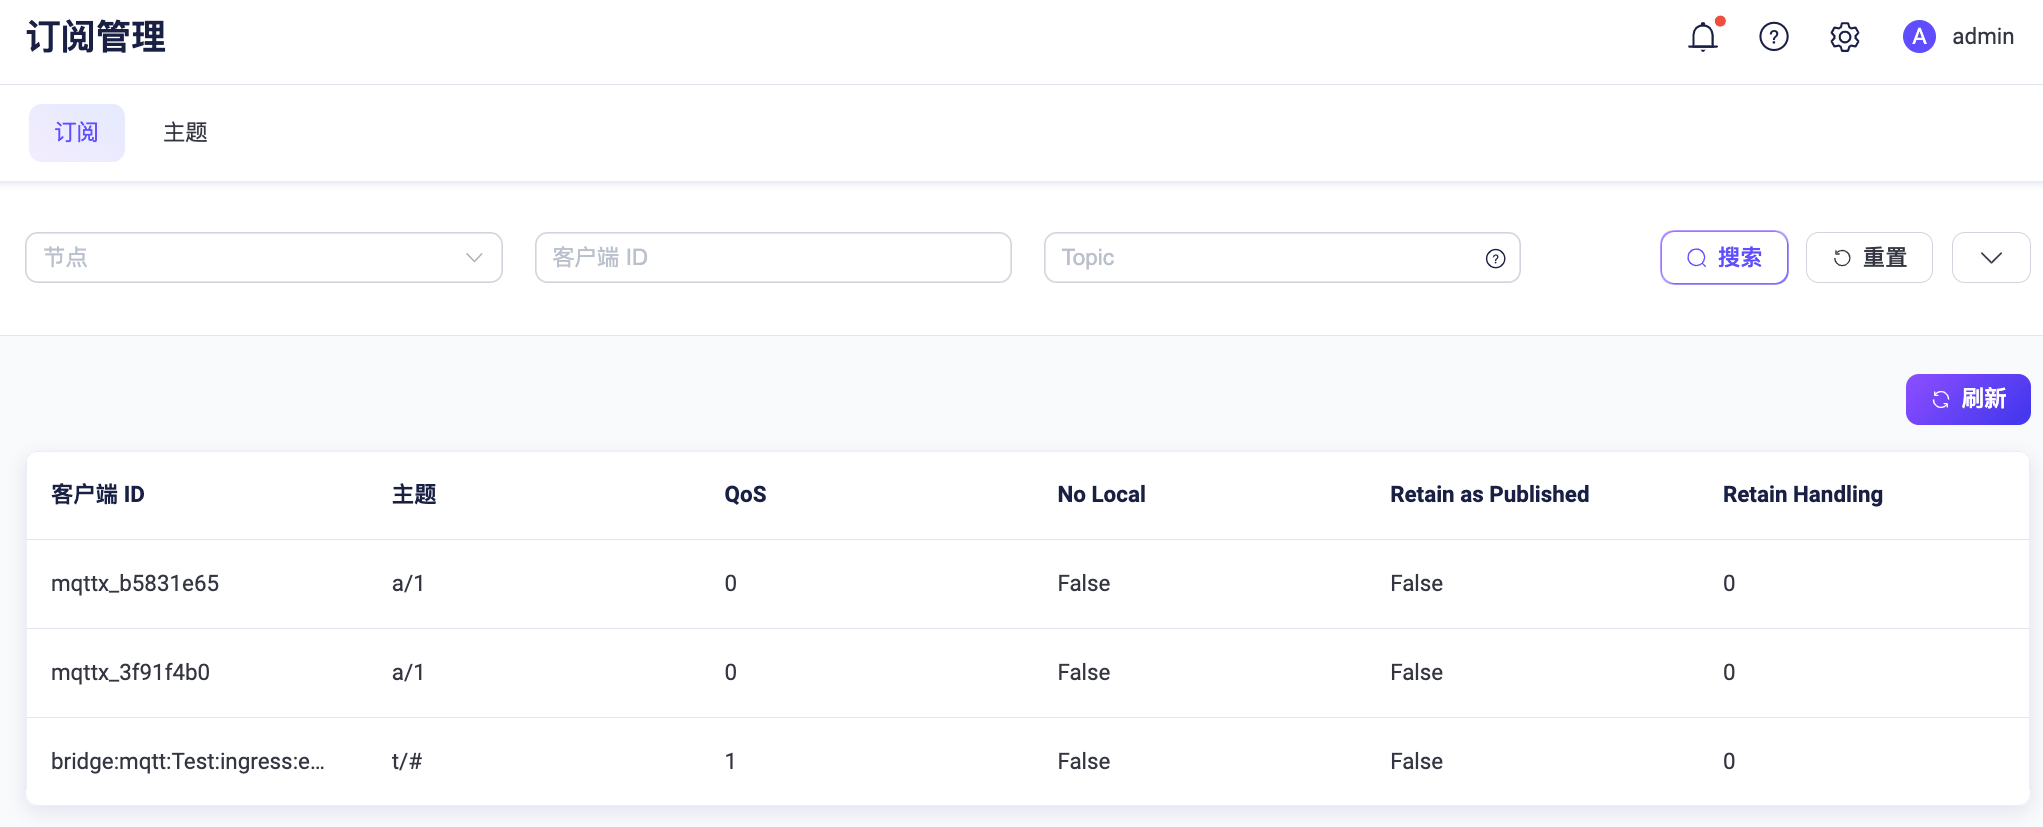
Task: Switch to the 订阅 tab
Action: [x=77, y=133]
